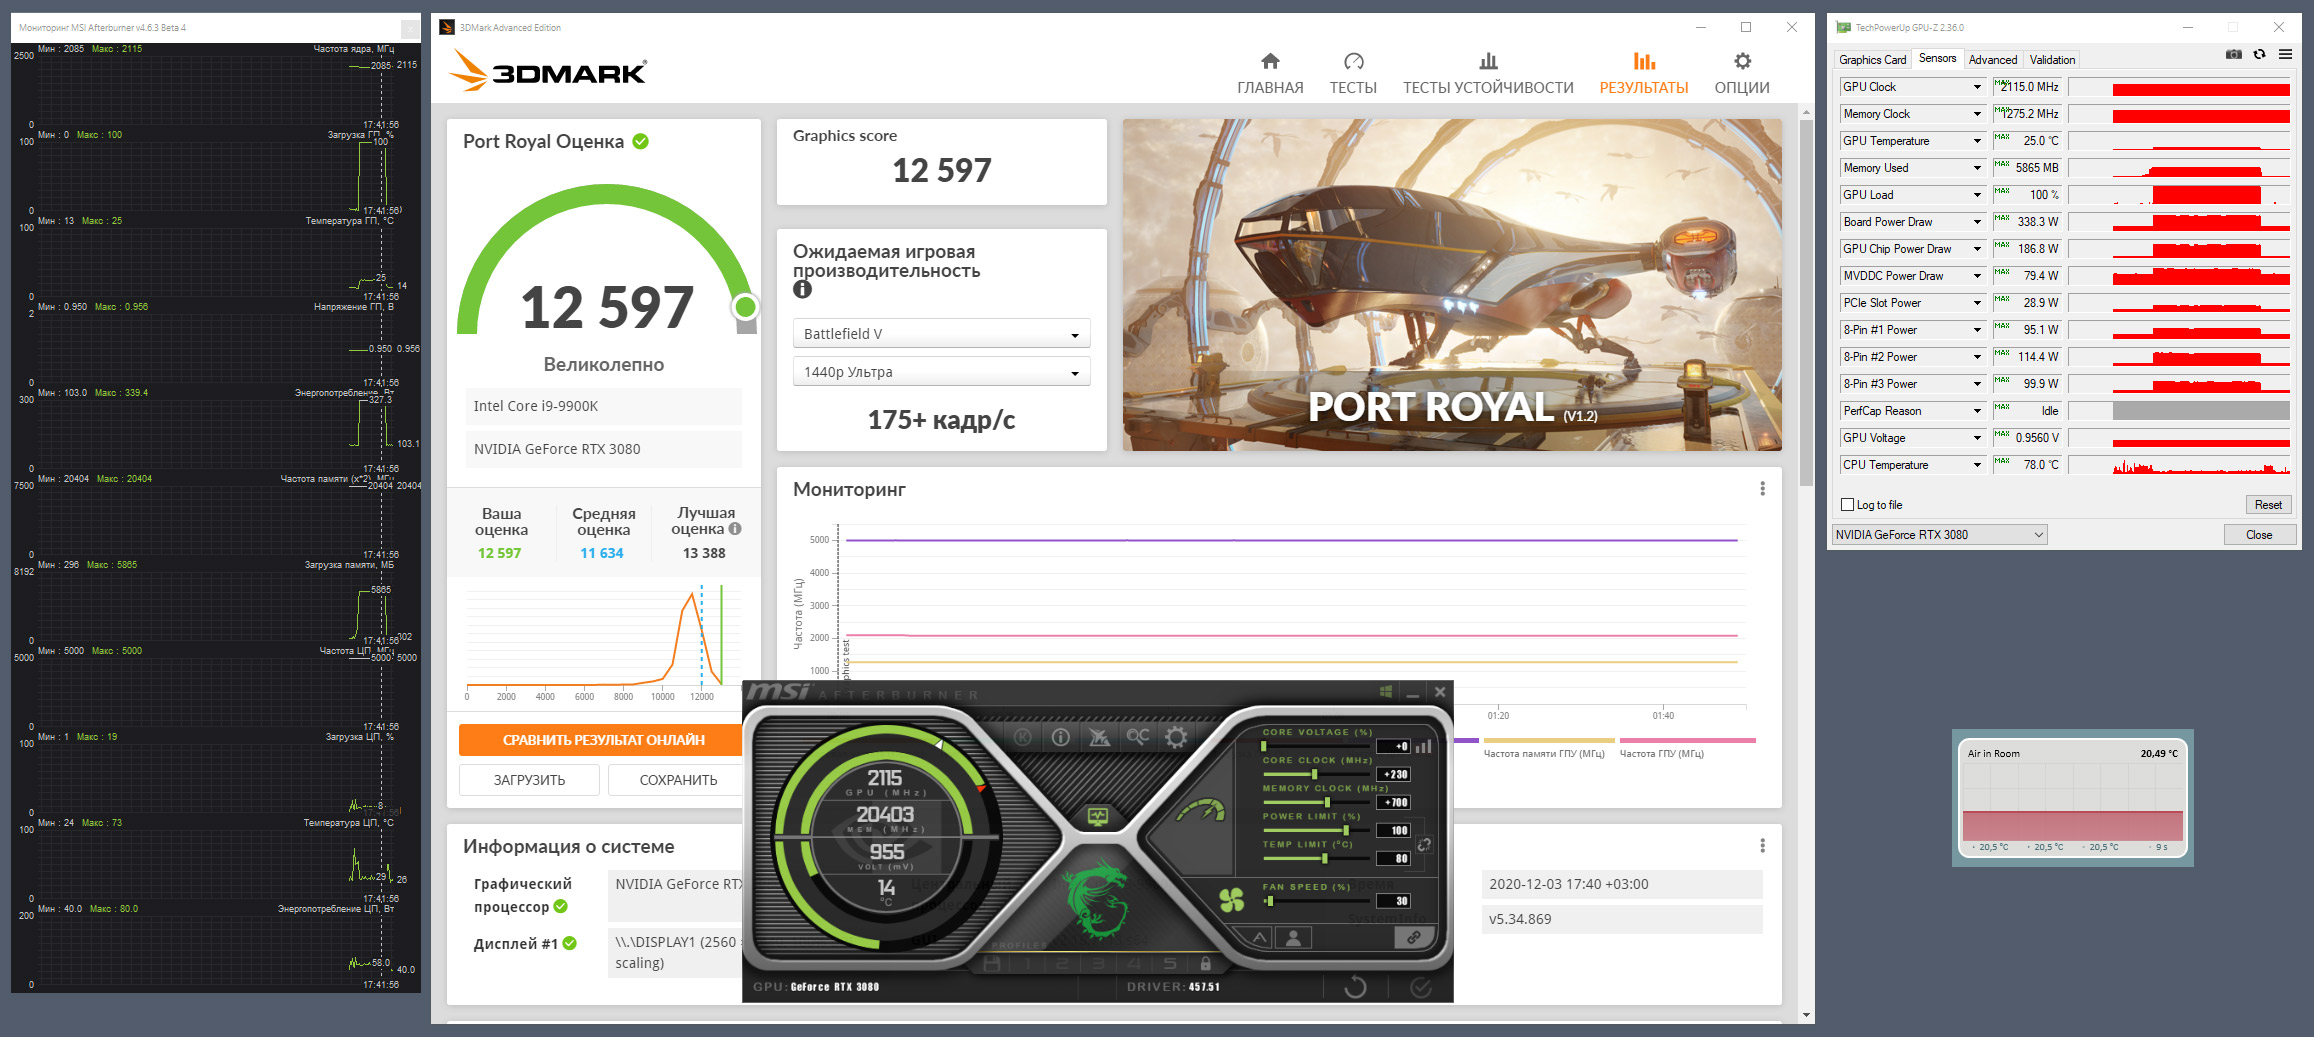
Task: Adjust the Memory Clock slider handle
Action: [1327, 802]
